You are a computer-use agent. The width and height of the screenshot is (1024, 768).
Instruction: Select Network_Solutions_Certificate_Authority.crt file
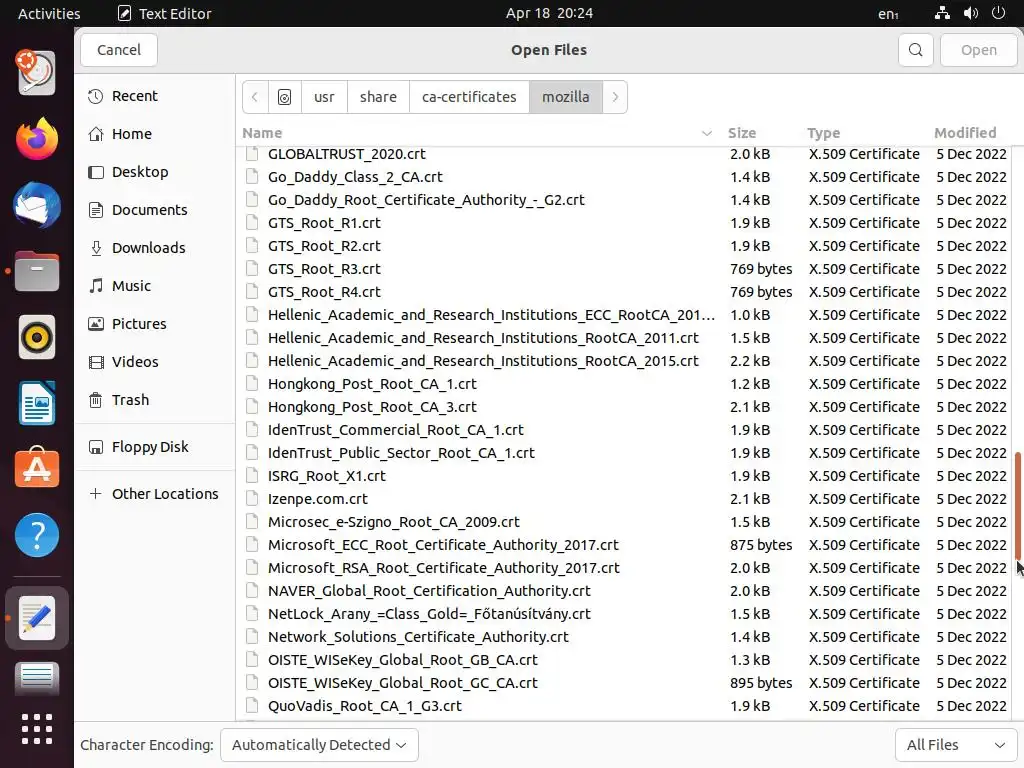(626, 637)
